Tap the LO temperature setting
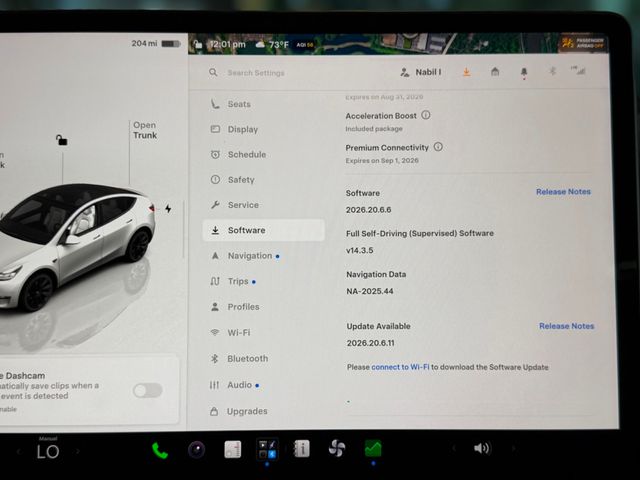The width and height of the screenshot is (640, 480). pyautogui.click(x=48, y=452)
